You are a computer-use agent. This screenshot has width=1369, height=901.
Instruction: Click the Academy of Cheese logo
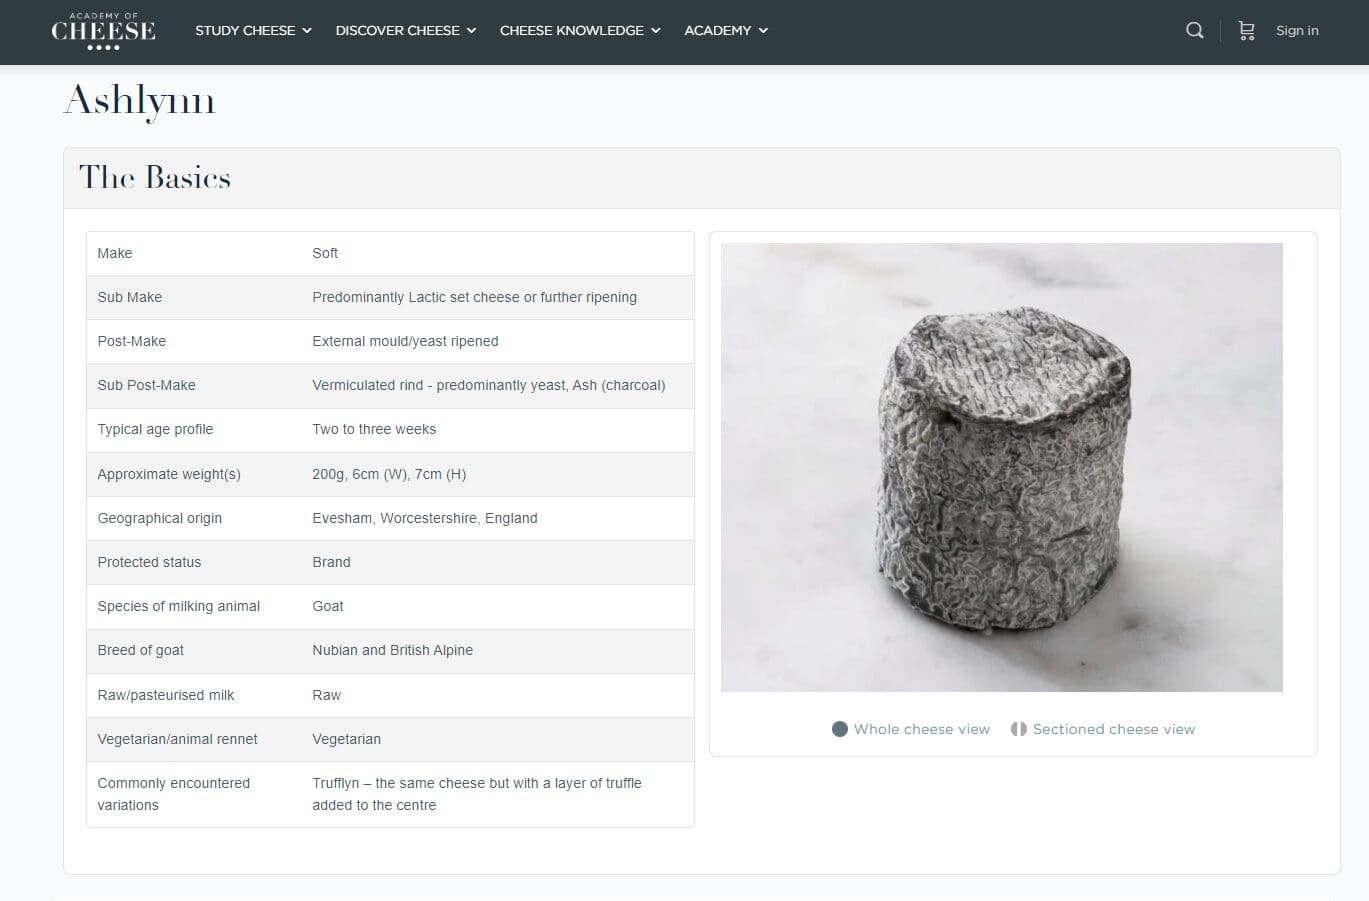(x=103, y=31)
